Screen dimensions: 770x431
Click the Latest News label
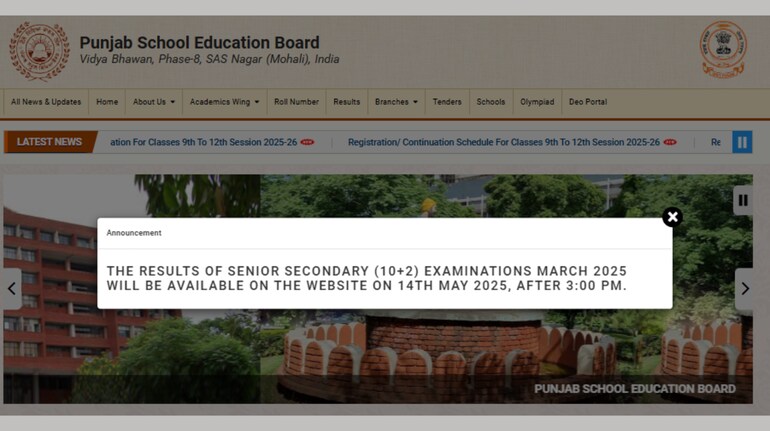coord(49,142)
